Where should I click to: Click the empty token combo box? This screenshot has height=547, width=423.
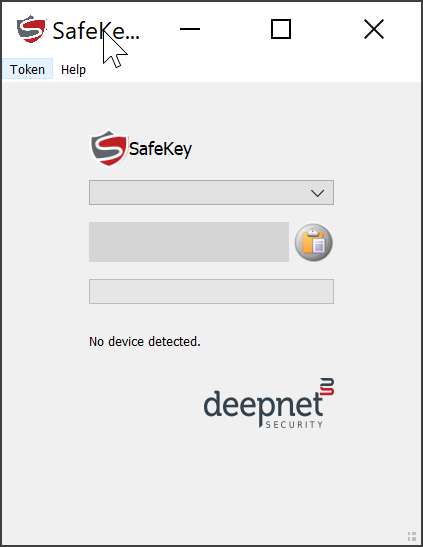coord(211,193)
